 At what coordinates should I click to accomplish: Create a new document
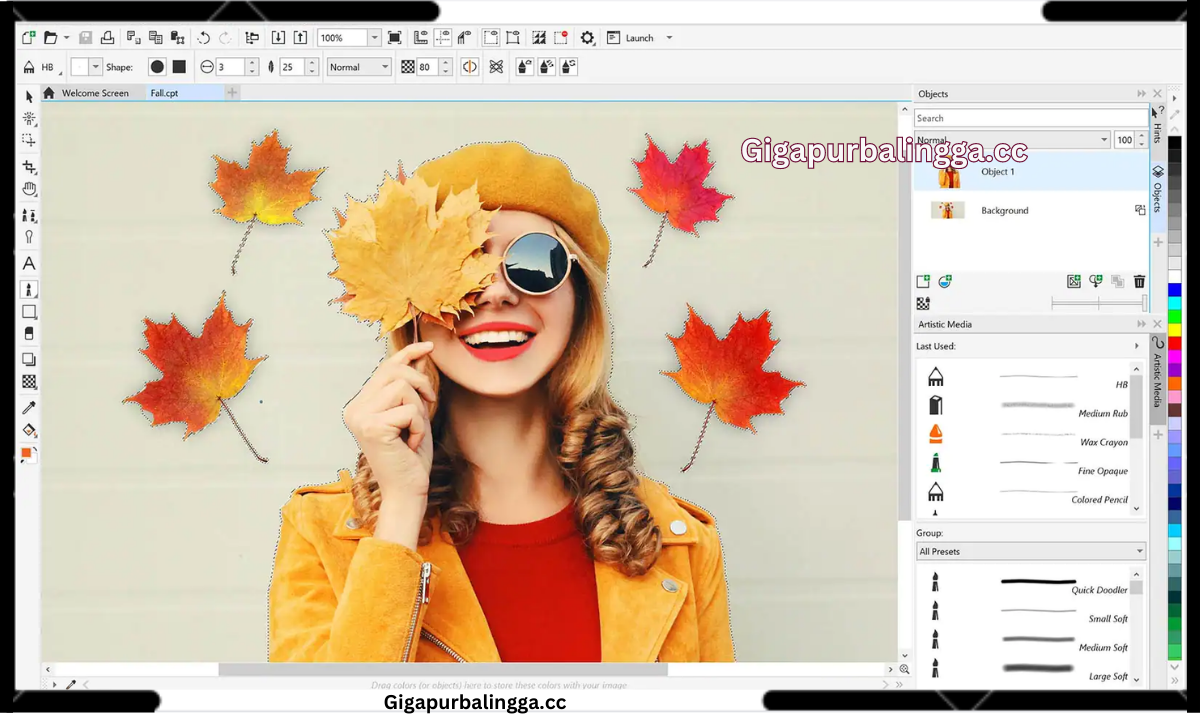click(28, 38)
